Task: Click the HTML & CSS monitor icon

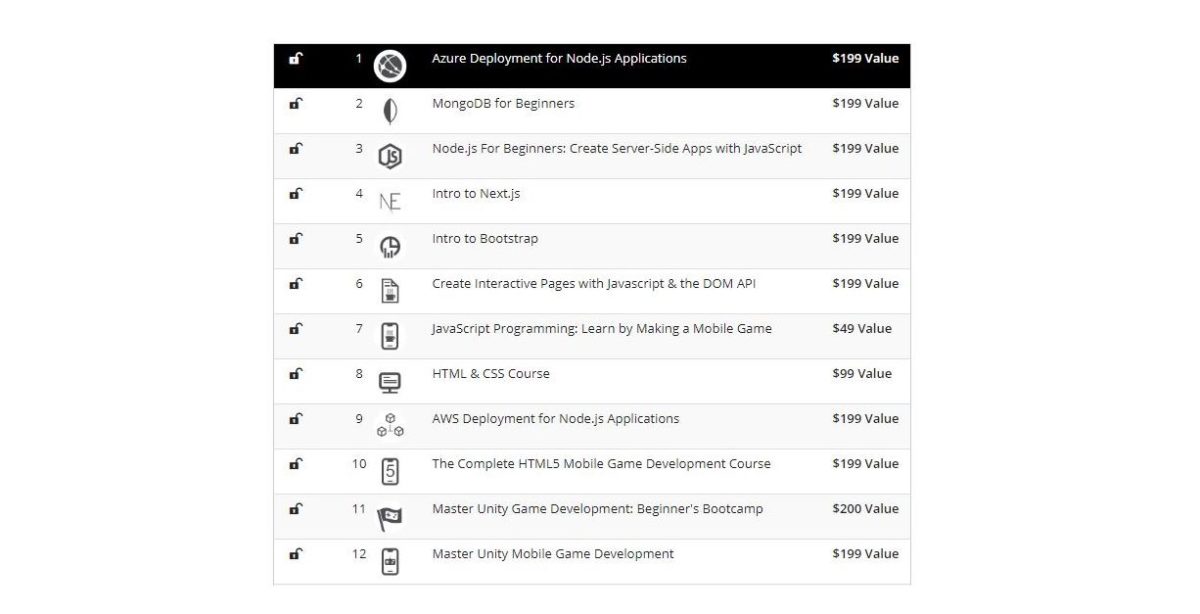Action: [390, 382]
